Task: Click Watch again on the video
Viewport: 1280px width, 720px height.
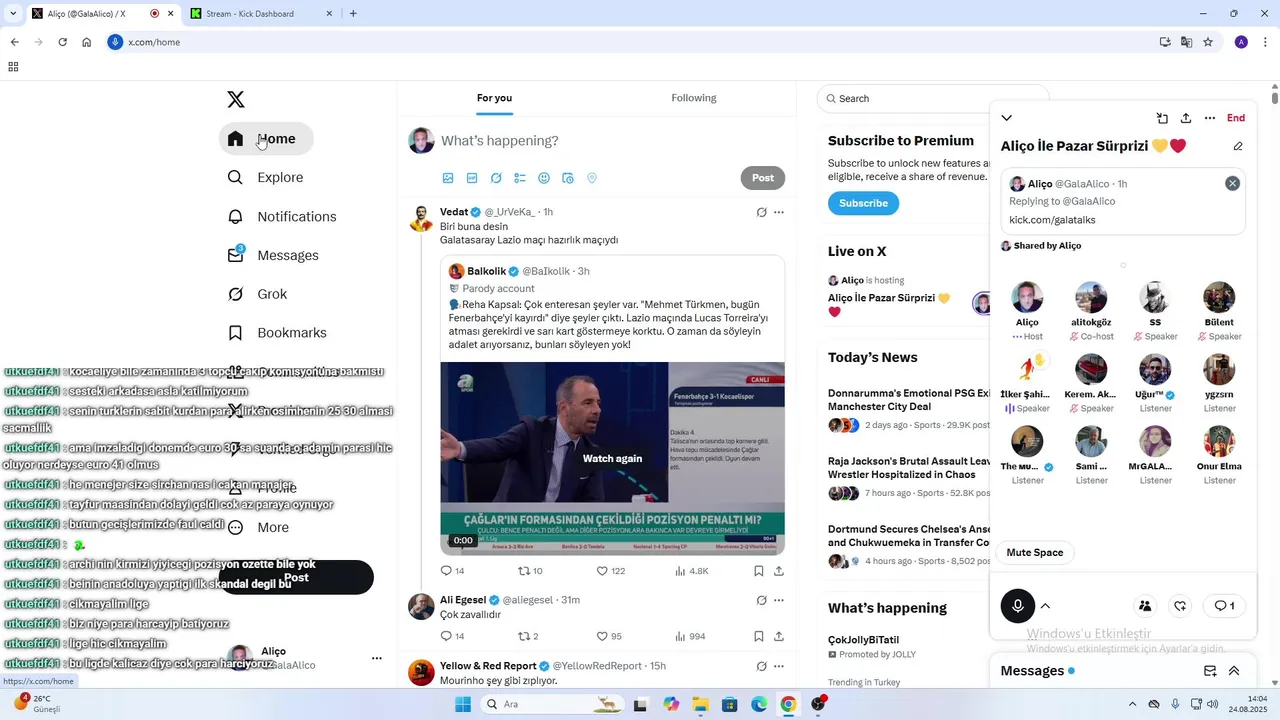Action: click(x=612, y=459)
